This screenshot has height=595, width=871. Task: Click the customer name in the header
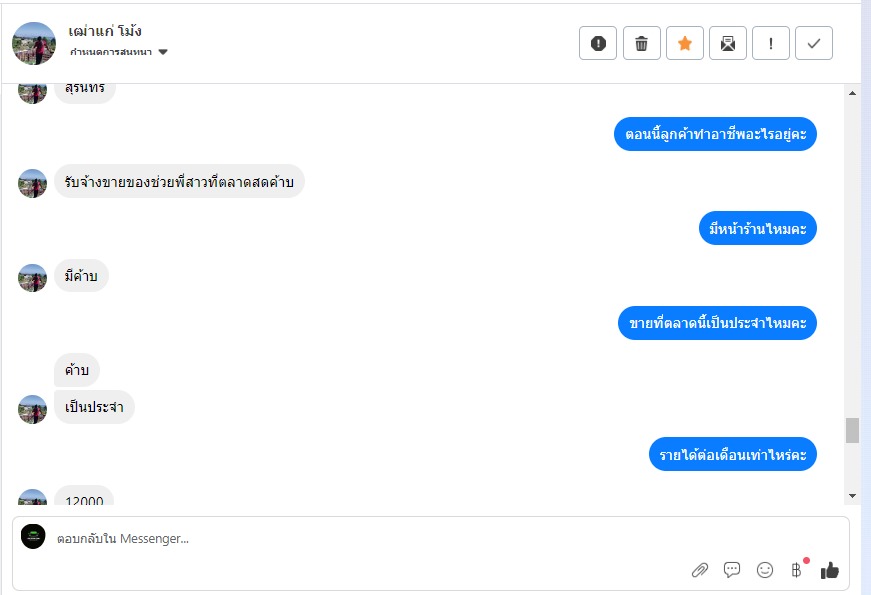pos(105,31)
